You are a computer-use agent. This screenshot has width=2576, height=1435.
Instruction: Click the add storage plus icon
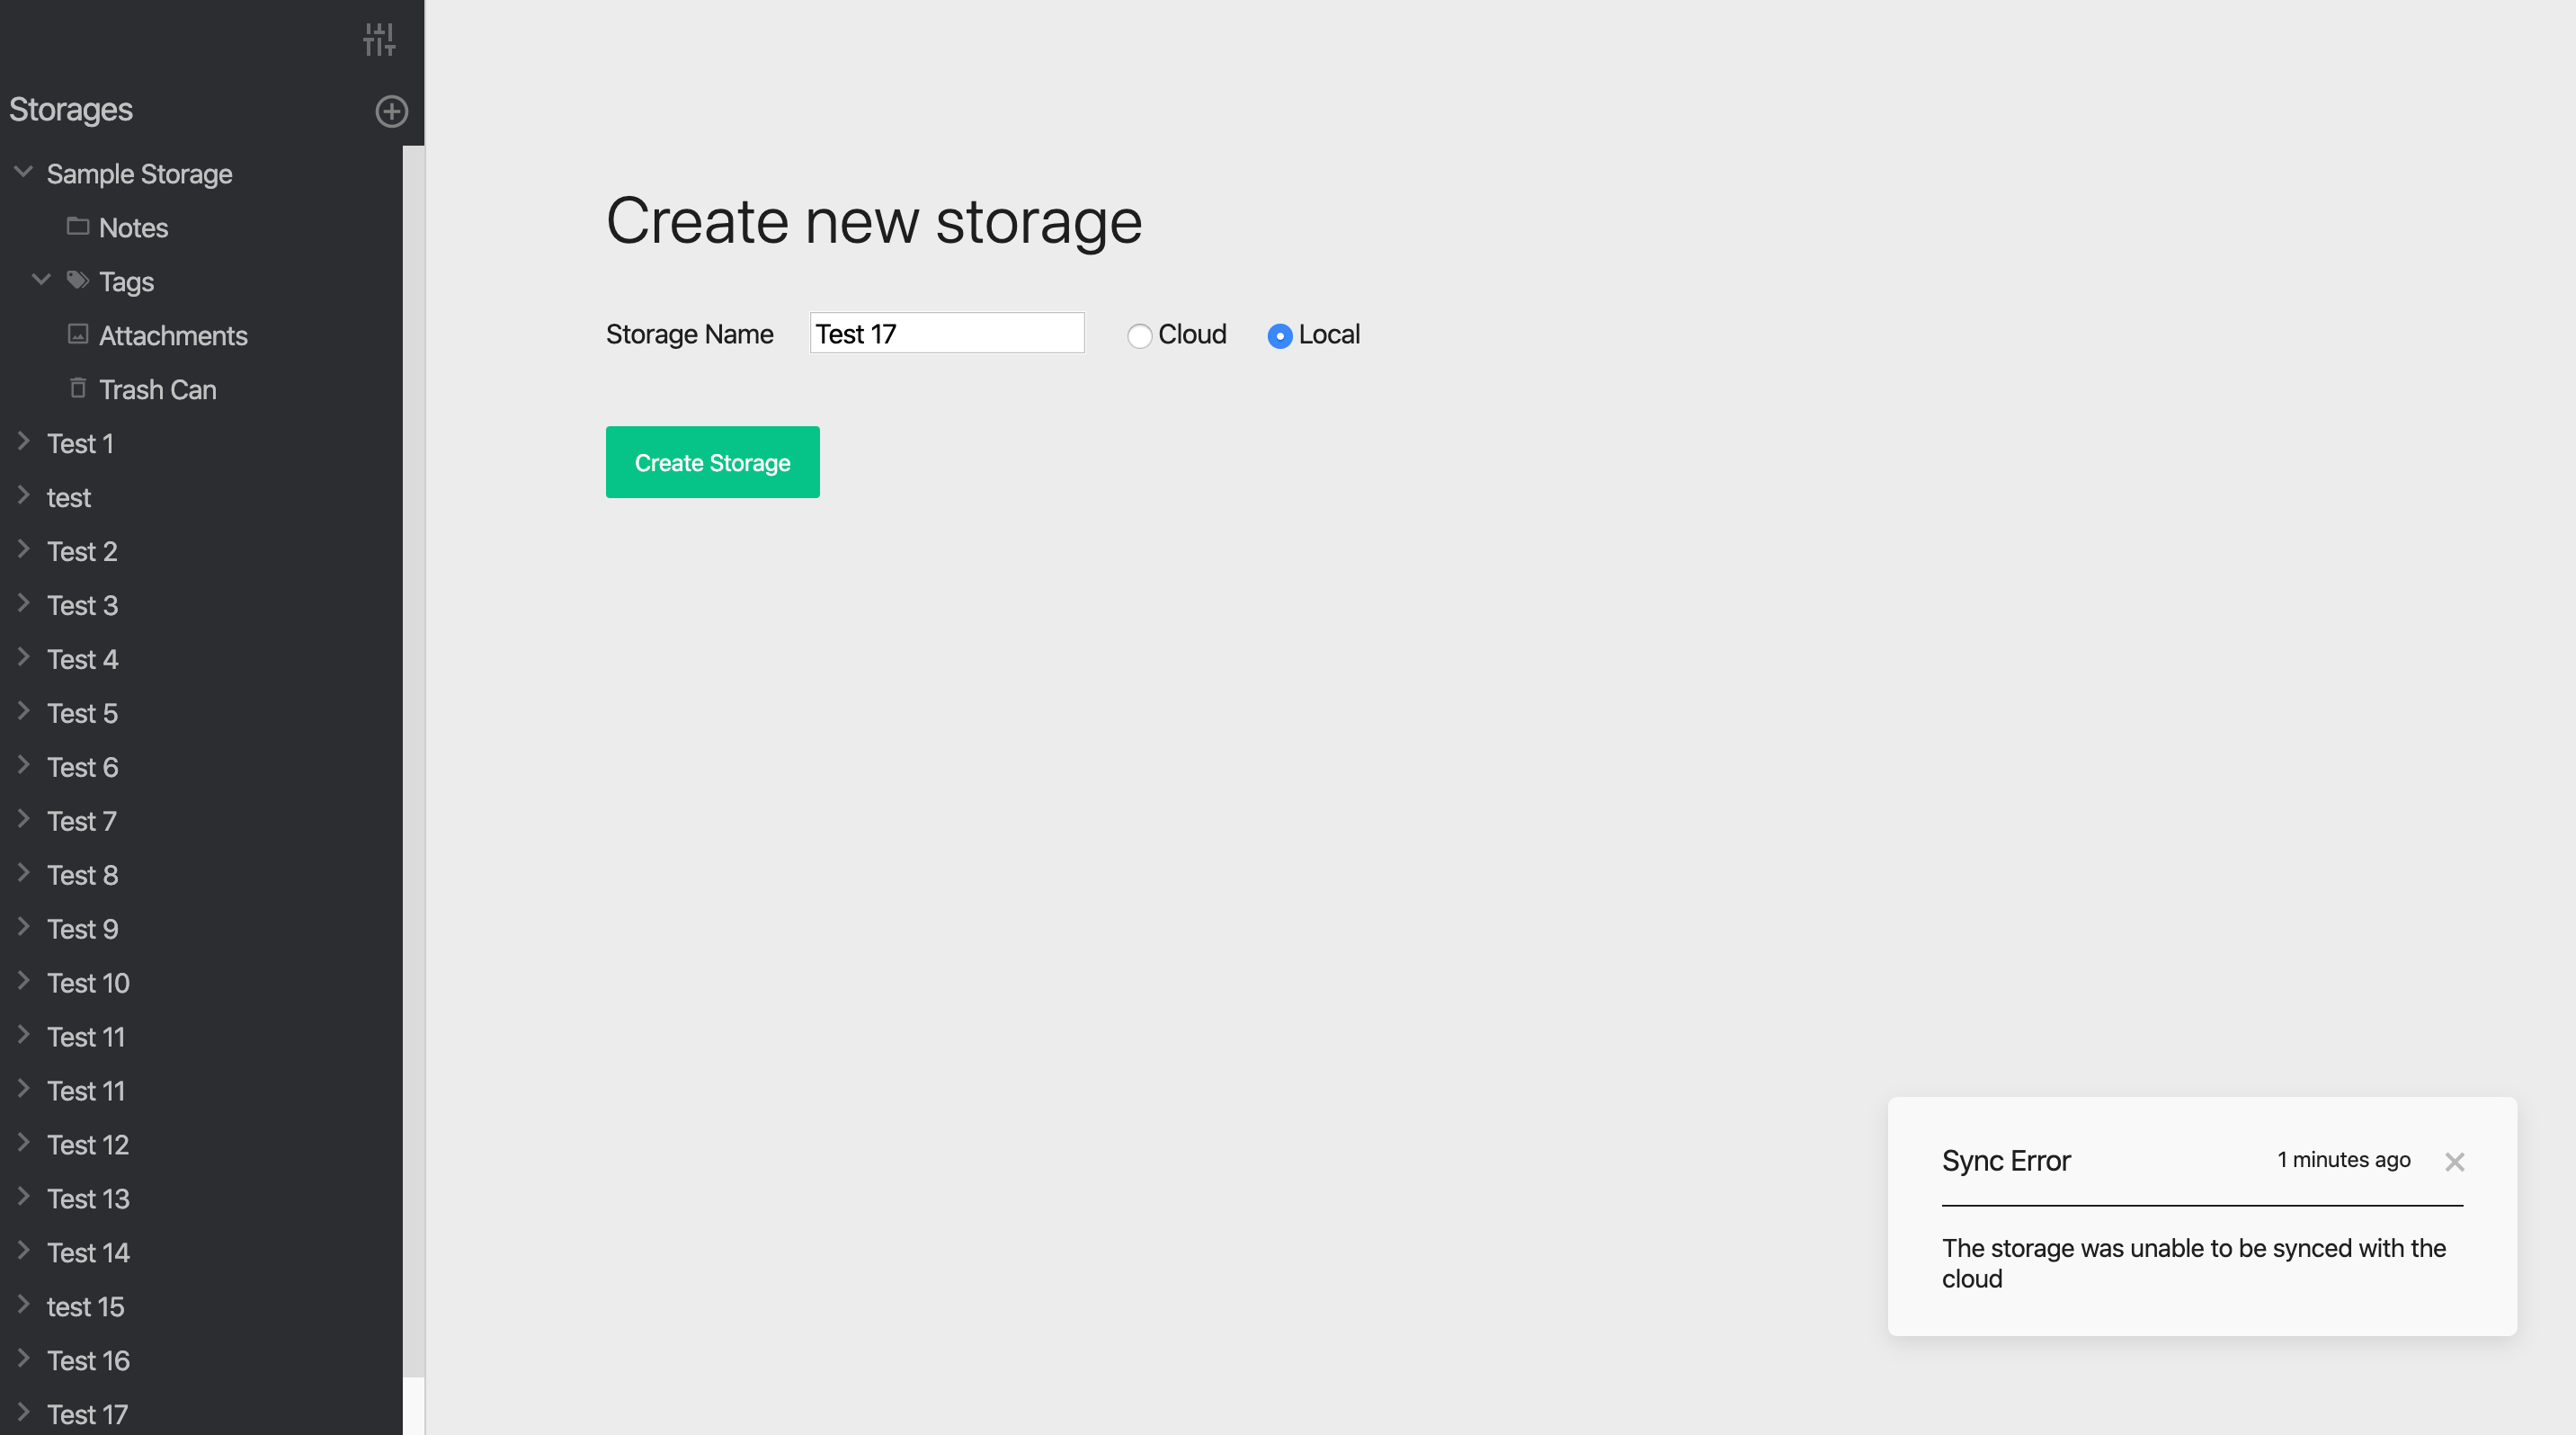(391, 111)
